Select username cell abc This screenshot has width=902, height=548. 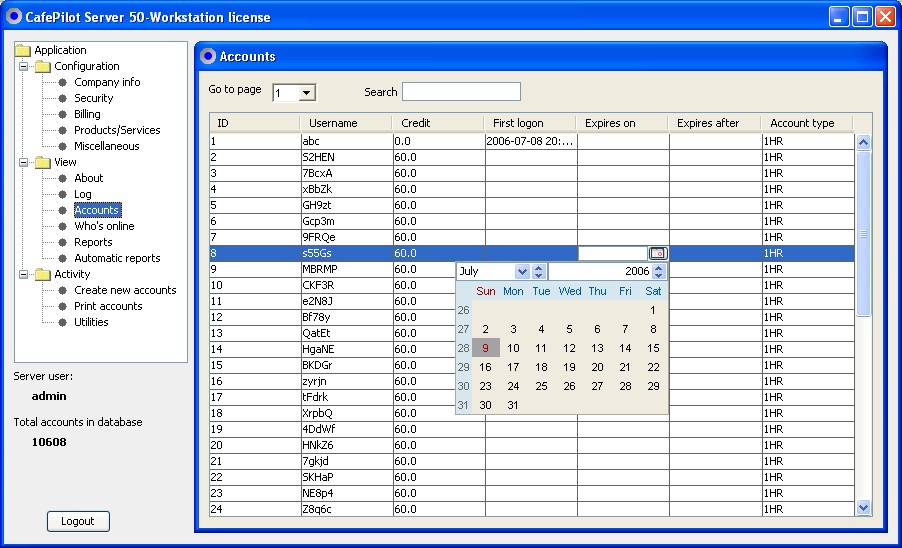pos(347,141)
